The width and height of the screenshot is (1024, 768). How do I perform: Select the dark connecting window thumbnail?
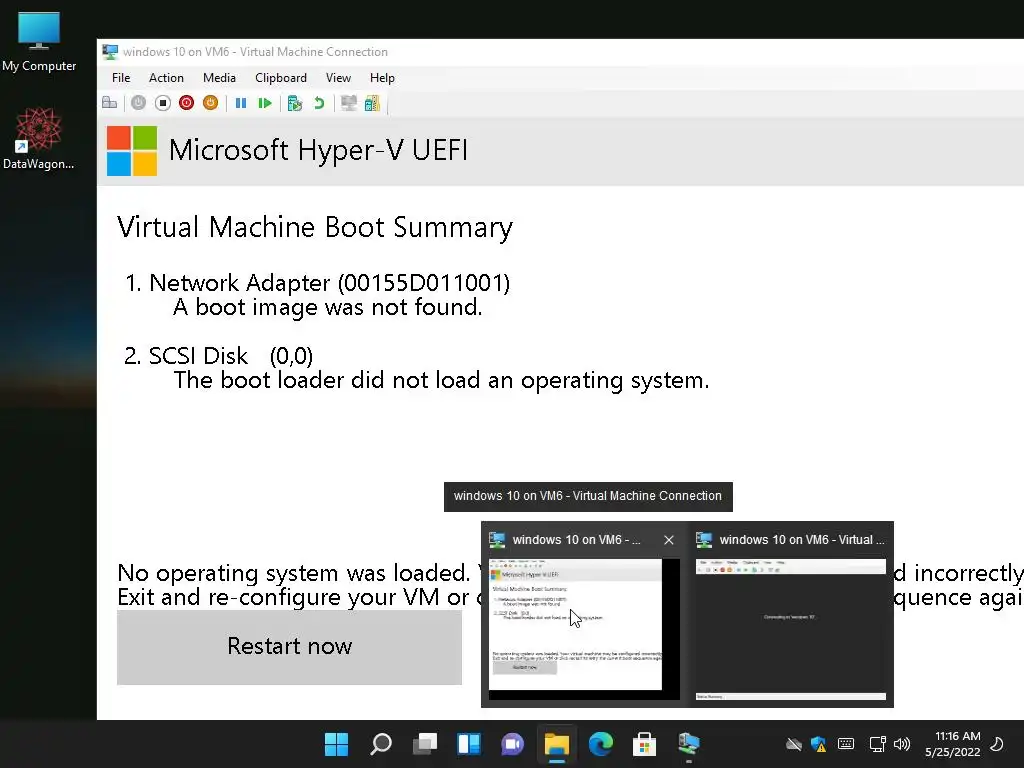pos(790,630)
